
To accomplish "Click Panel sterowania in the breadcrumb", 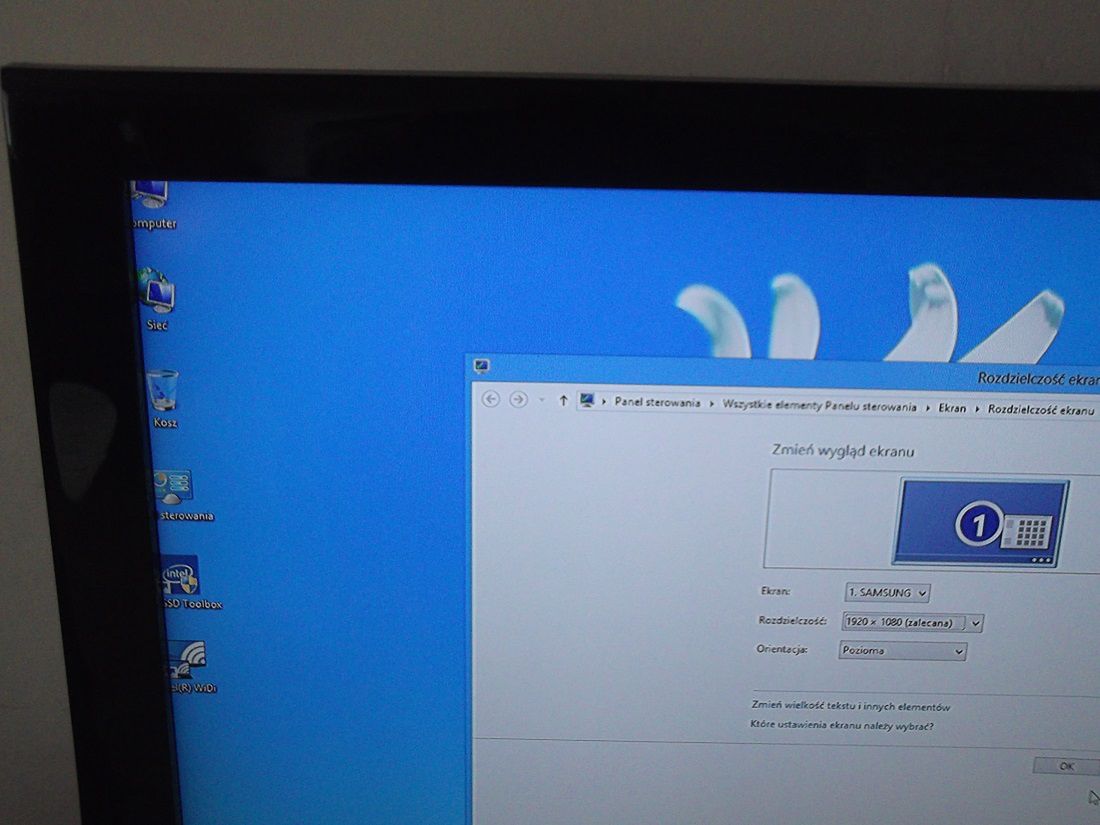I will (657, 403).
